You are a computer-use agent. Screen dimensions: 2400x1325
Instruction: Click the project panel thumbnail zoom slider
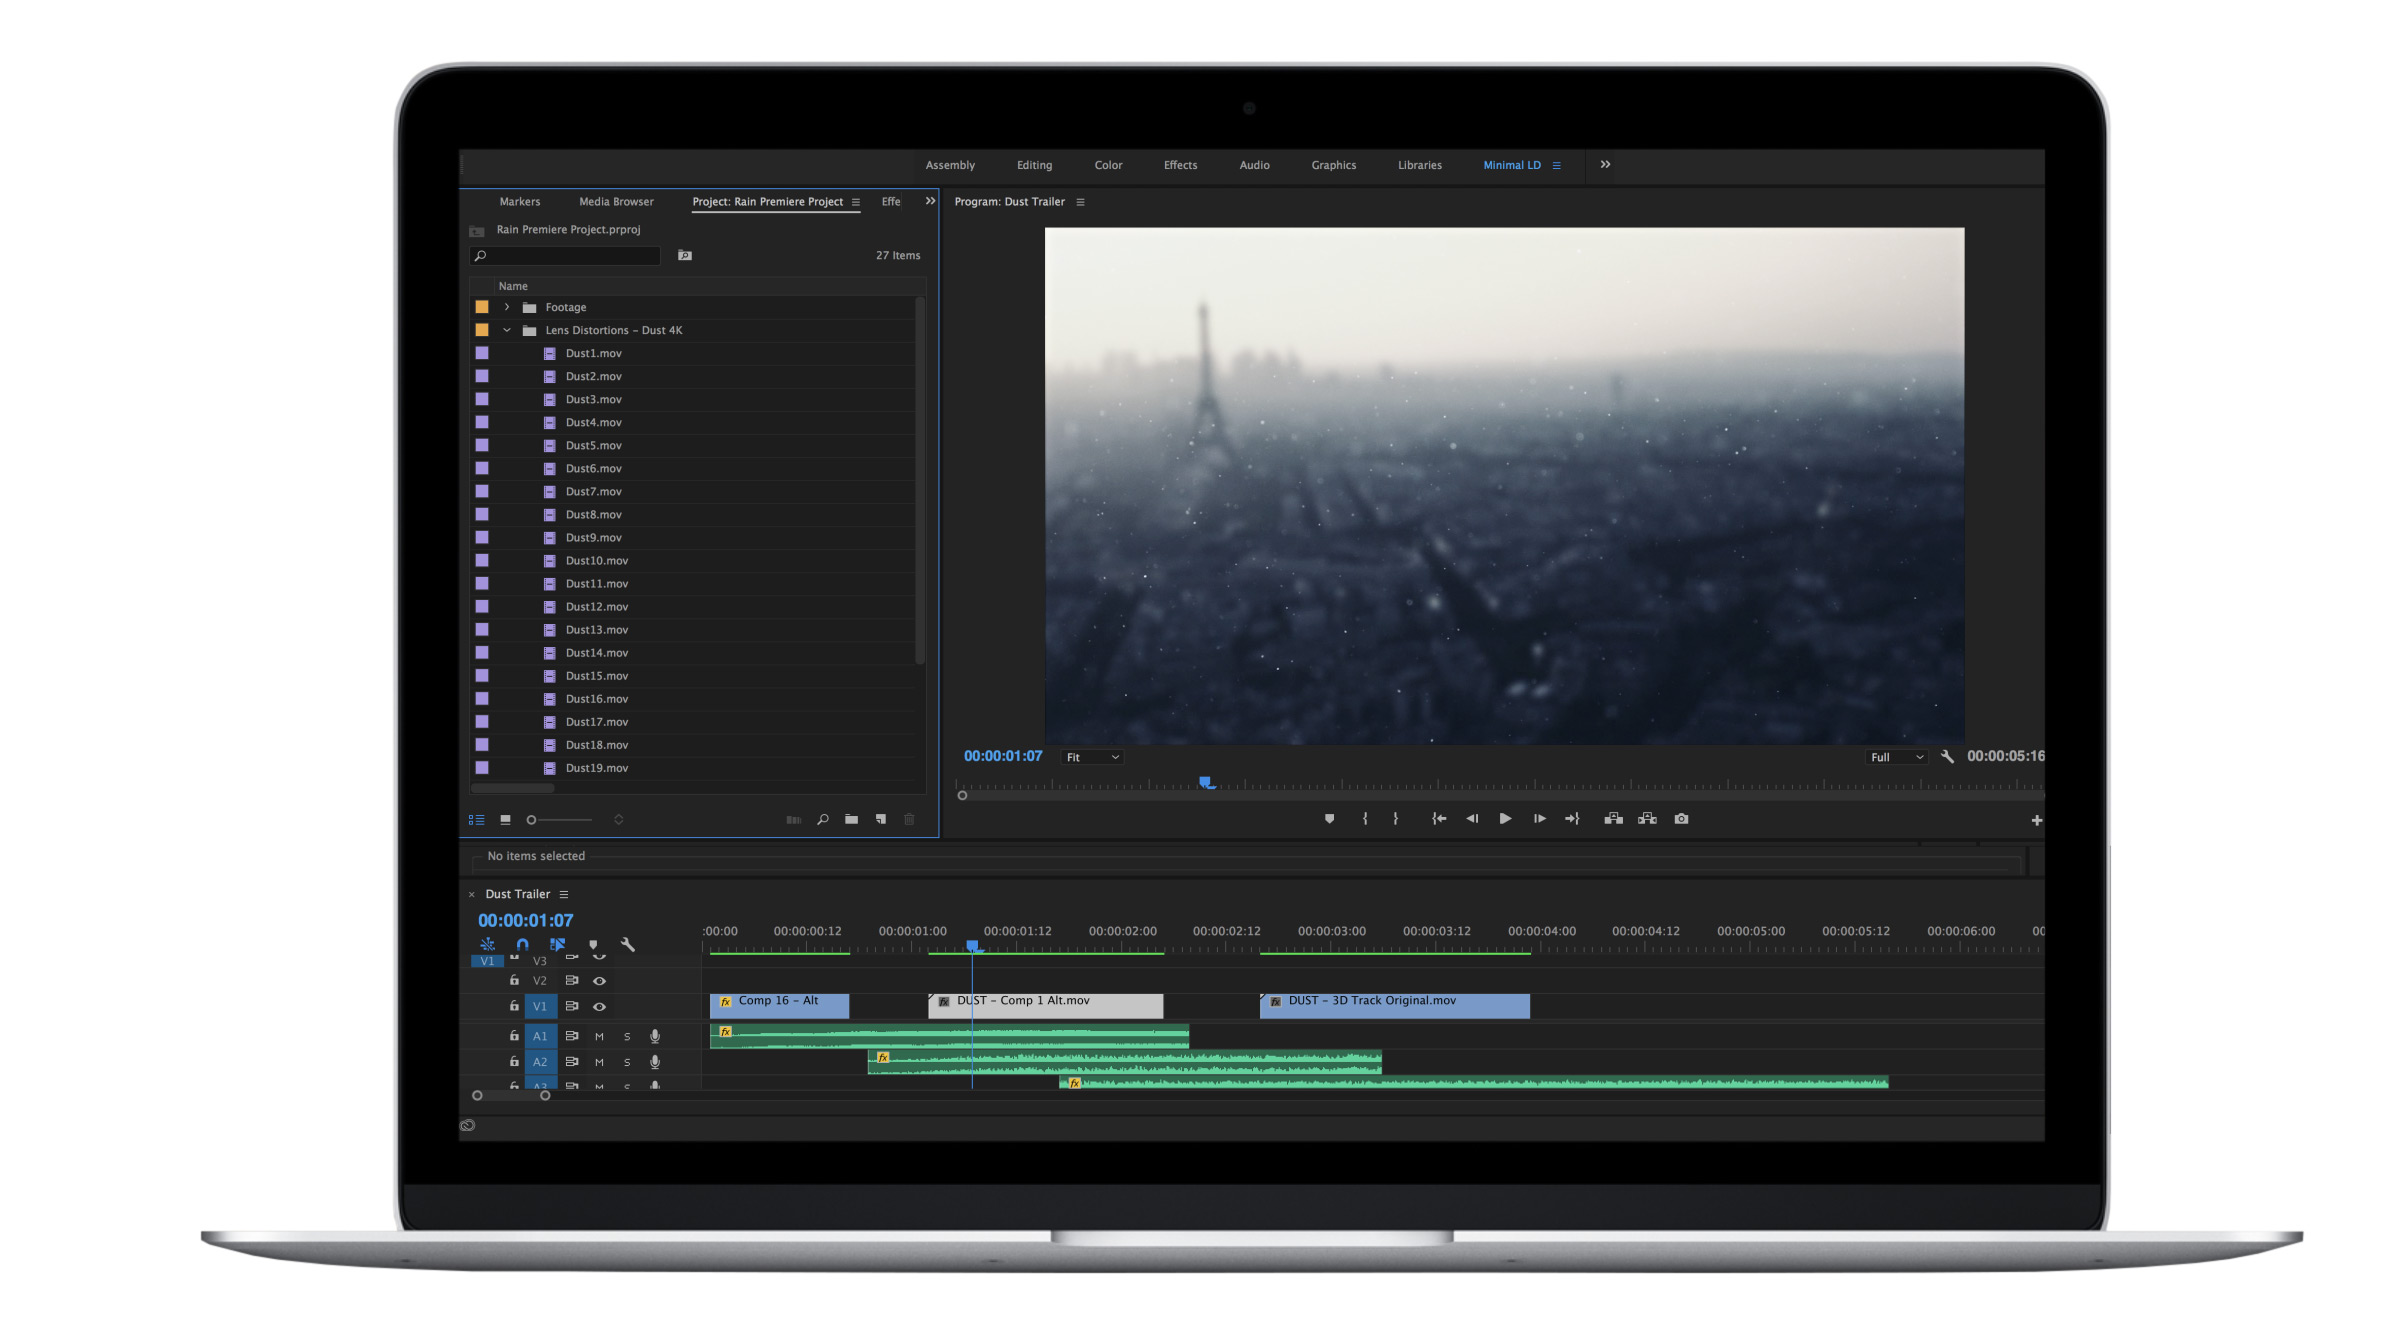[x=561, y=820]
